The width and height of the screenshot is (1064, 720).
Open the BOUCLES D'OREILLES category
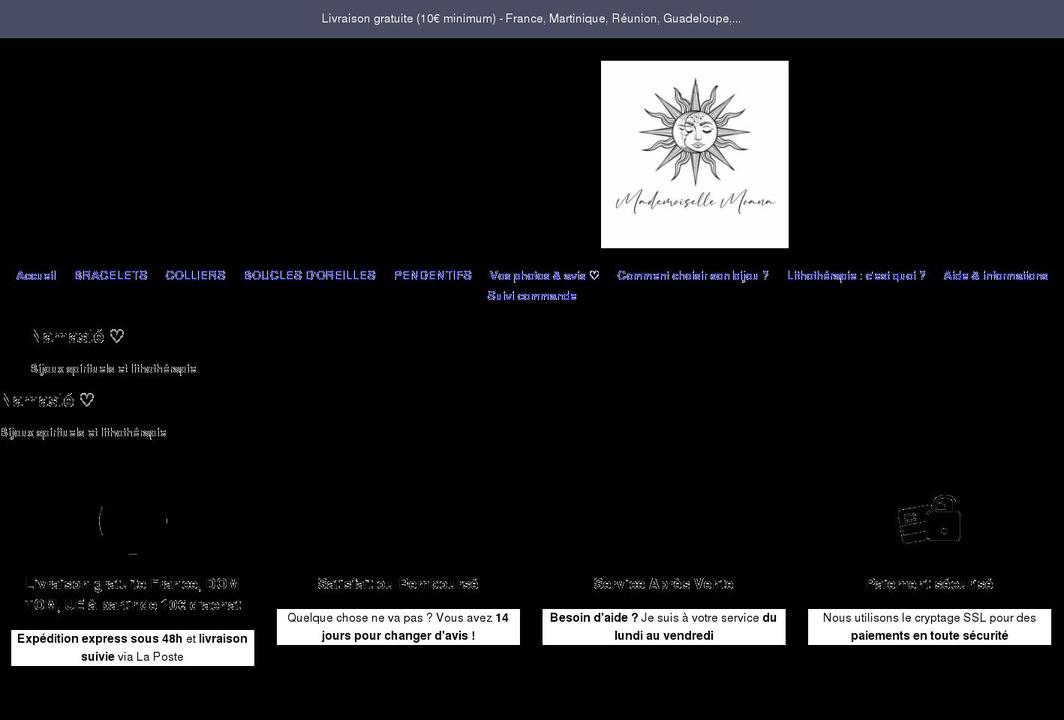[309, 276]
